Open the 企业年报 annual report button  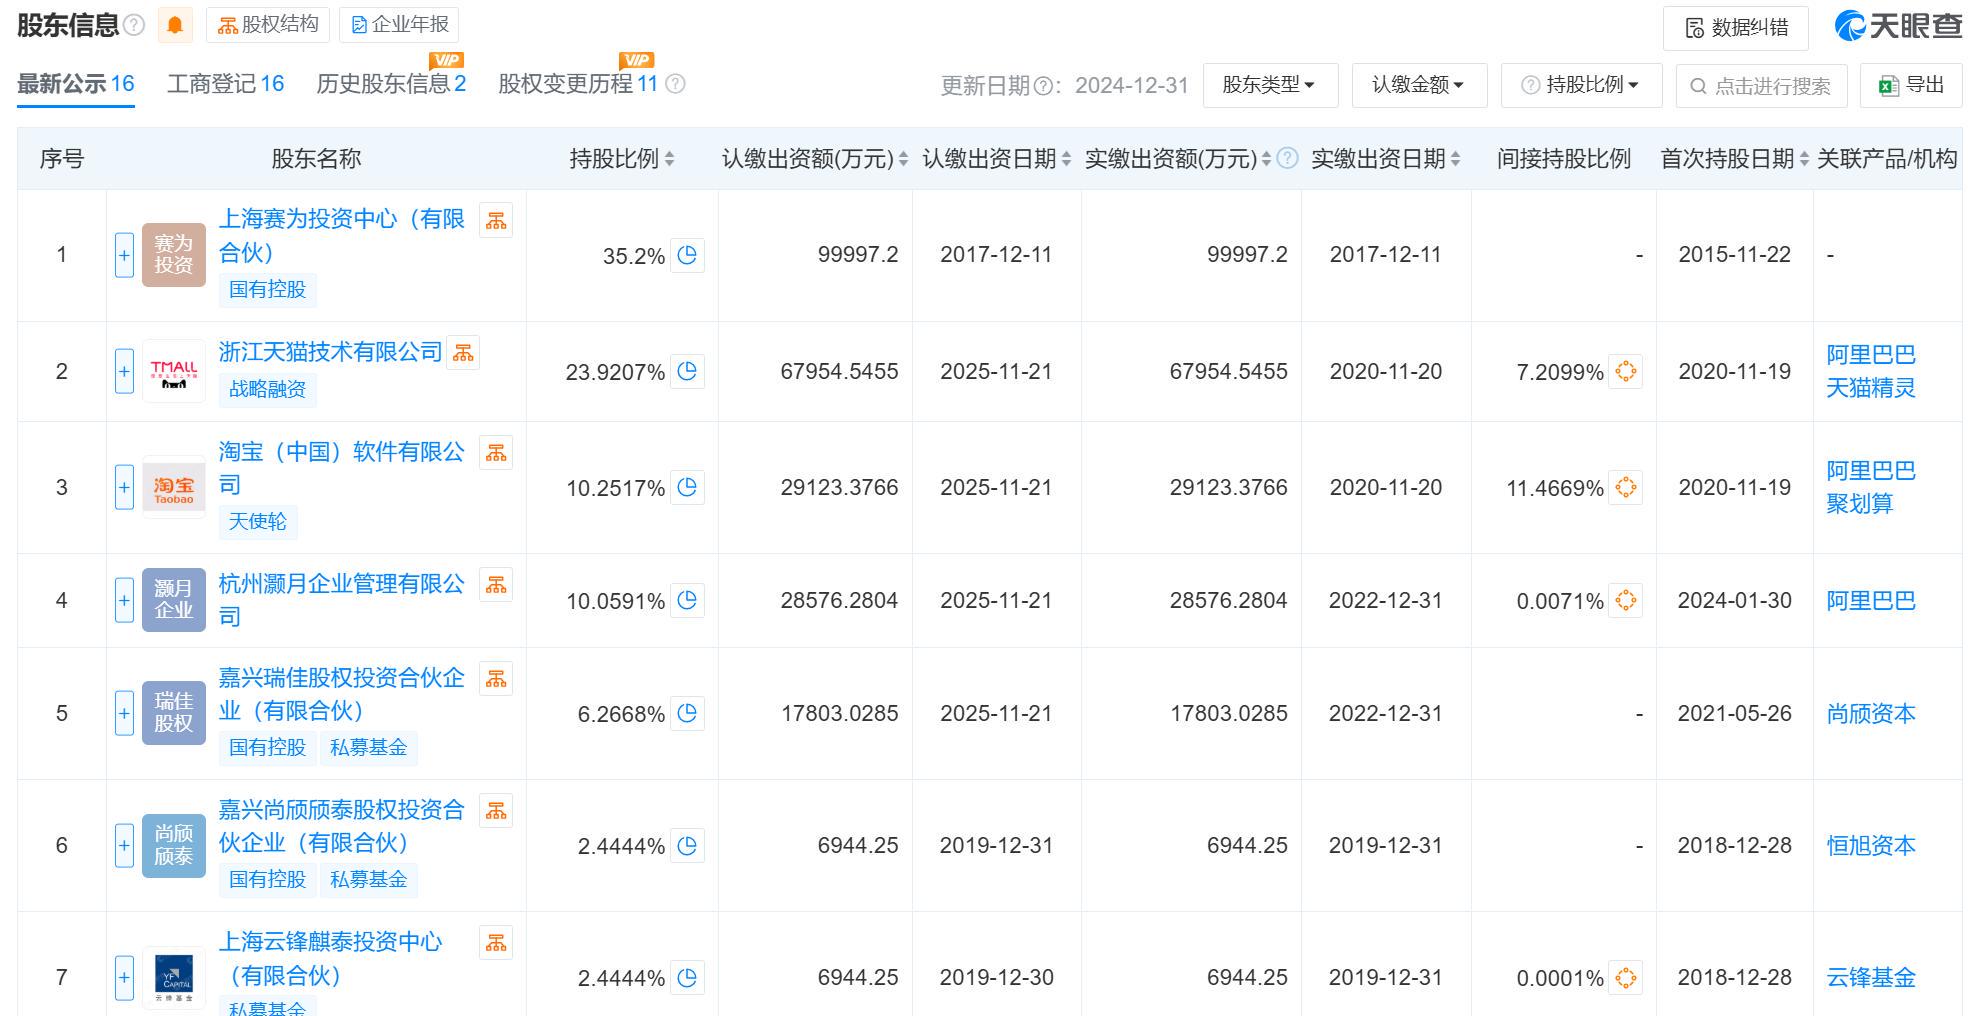(x=399, y=25)
